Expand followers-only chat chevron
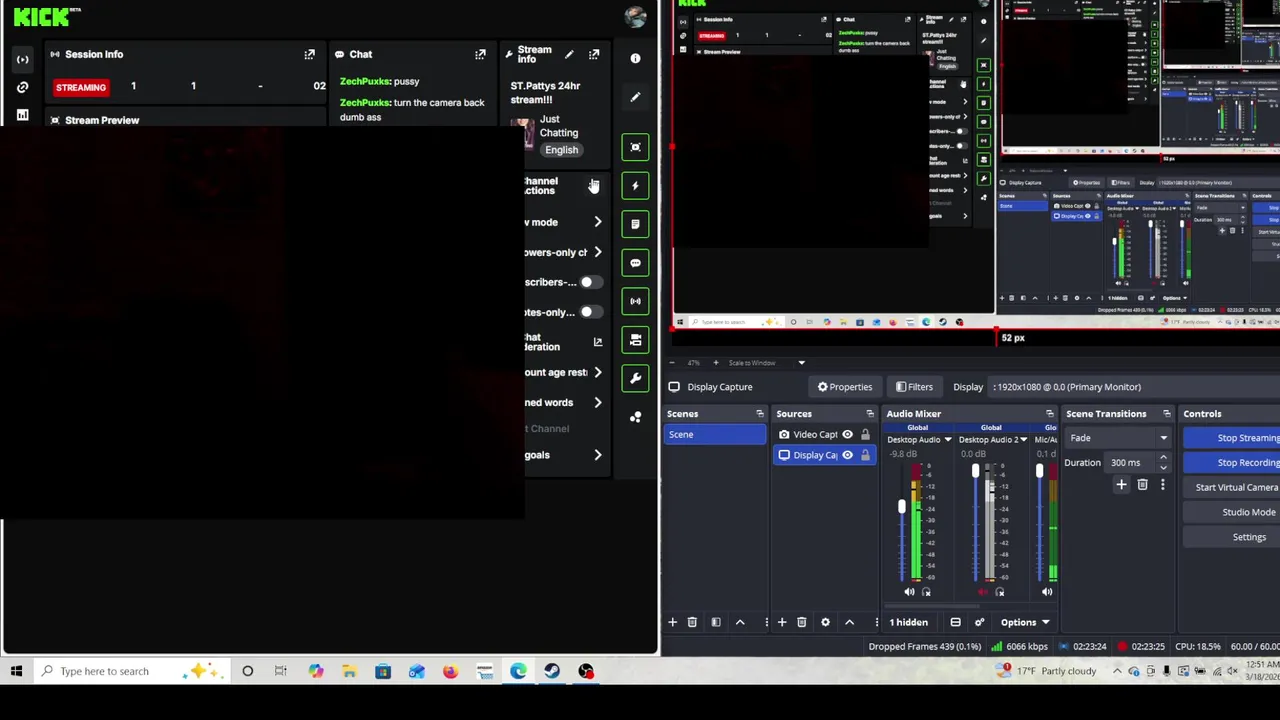 pos(597,252)
